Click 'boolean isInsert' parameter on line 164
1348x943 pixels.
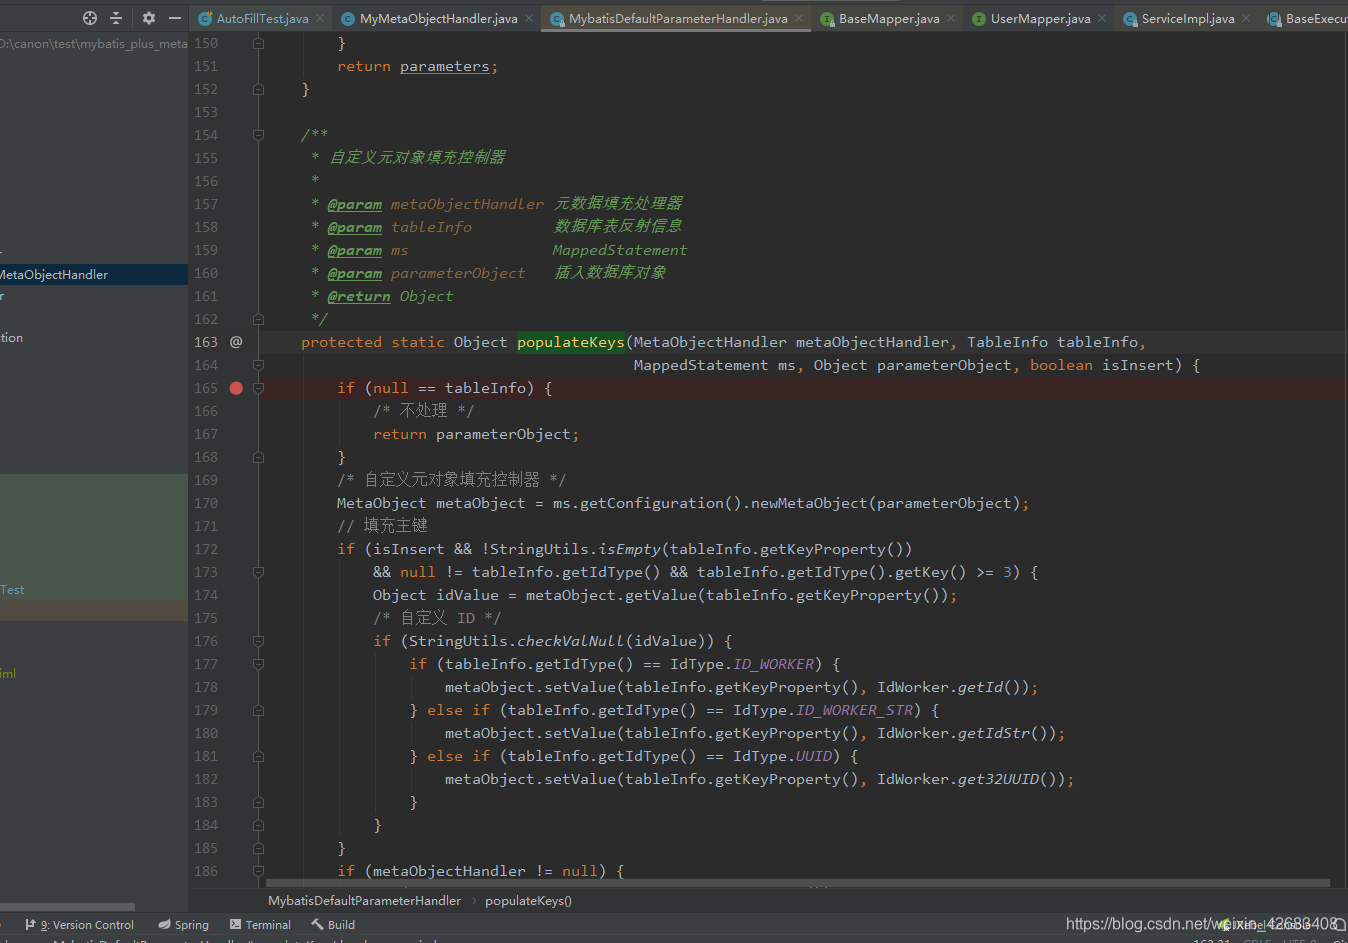(1101, 365)
